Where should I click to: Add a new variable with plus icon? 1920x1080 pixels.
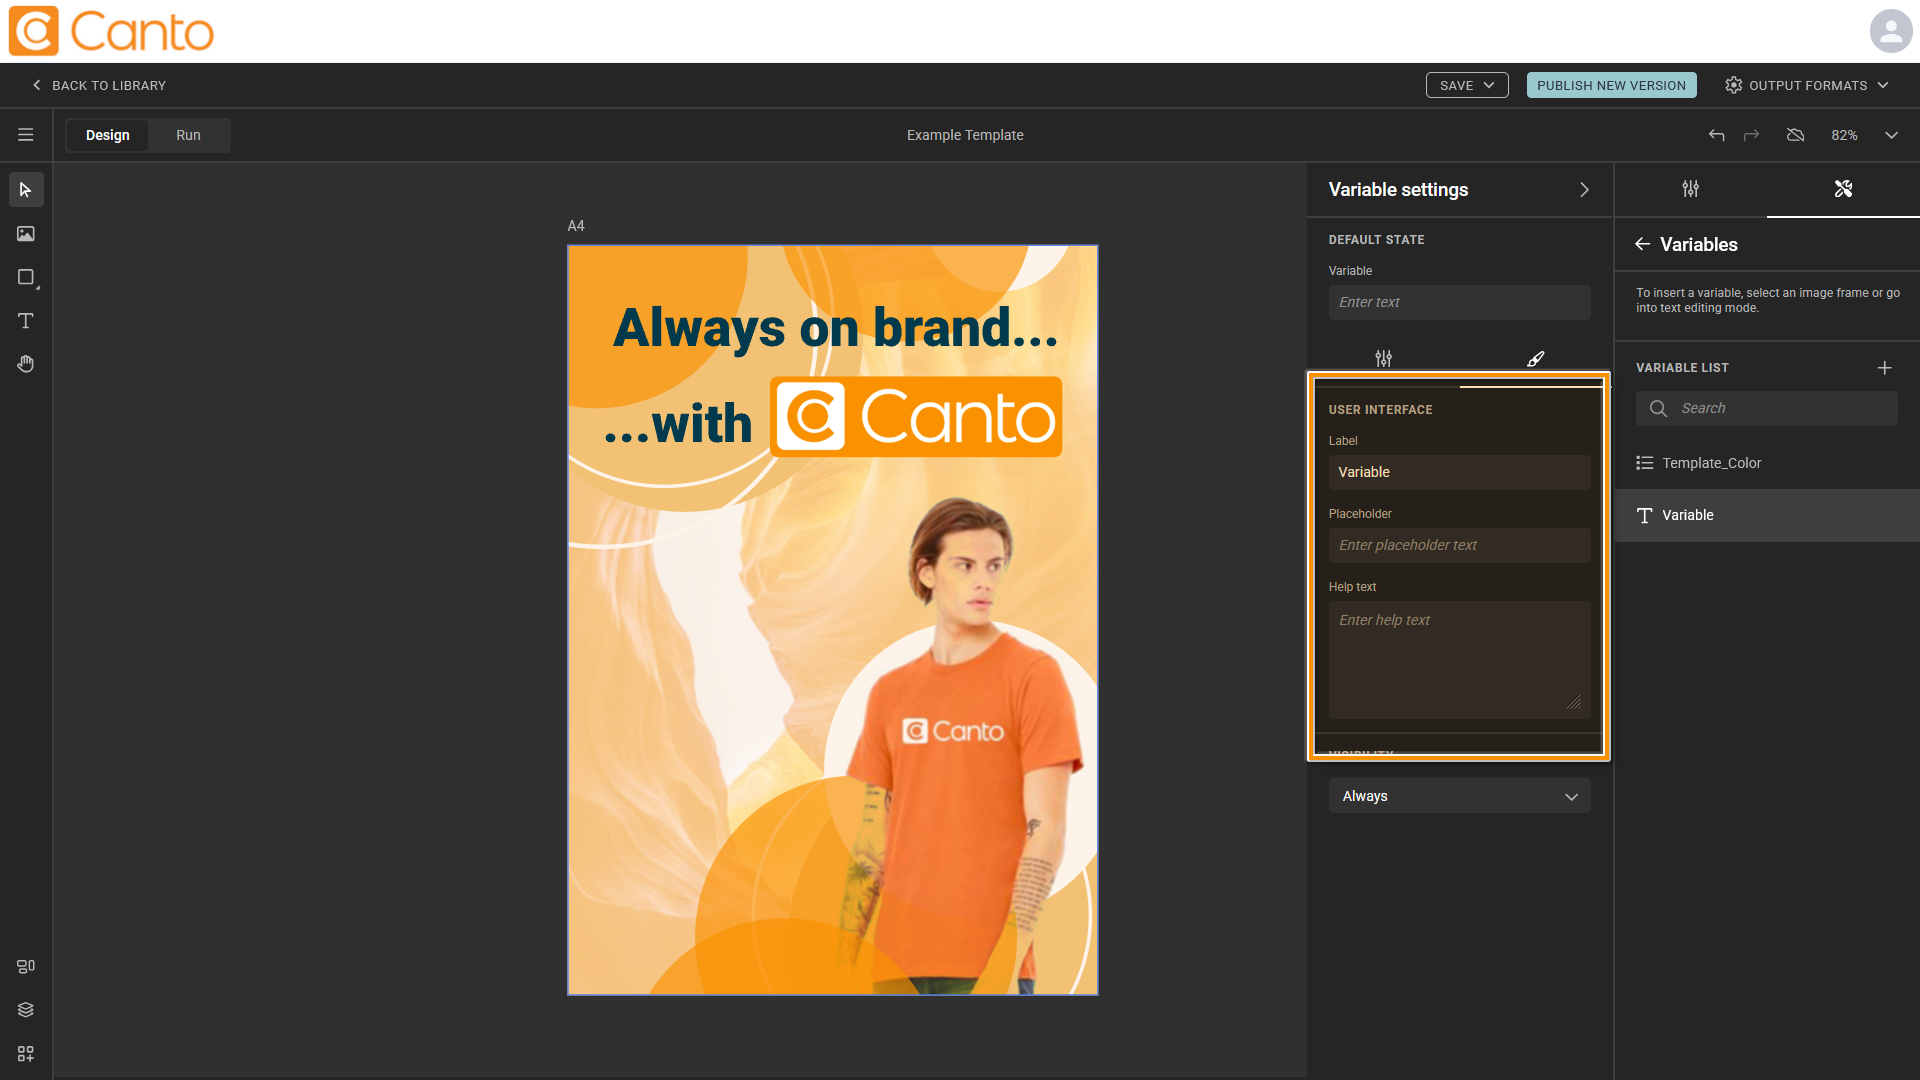point(1884,368)
